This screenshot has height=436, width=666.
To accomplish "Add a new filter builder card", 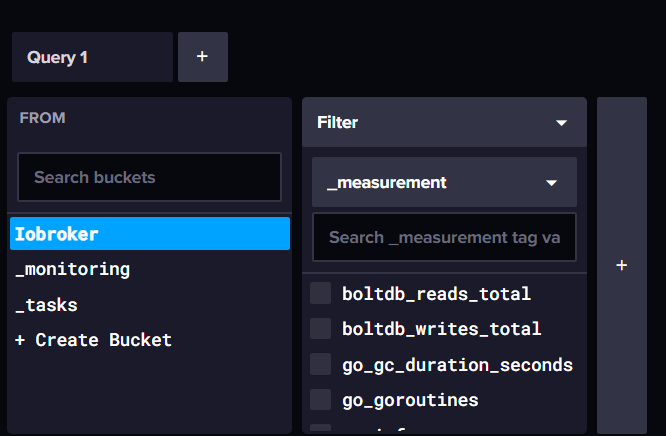I will (x=621, y=266).
